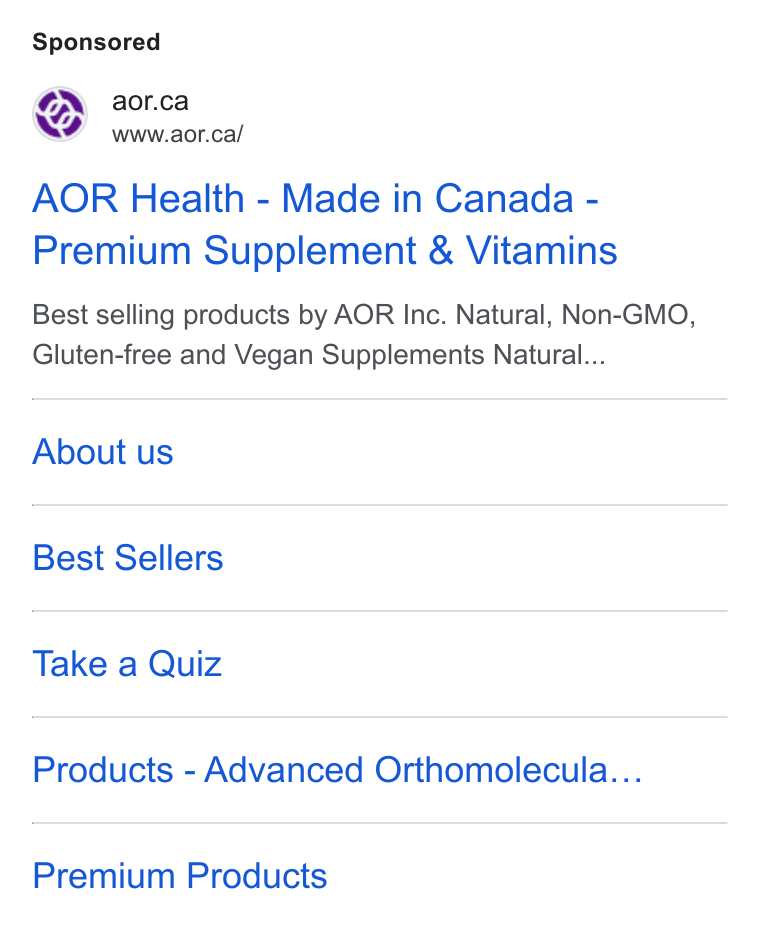
Task: Click the Sponsored label
Action: 96,42
